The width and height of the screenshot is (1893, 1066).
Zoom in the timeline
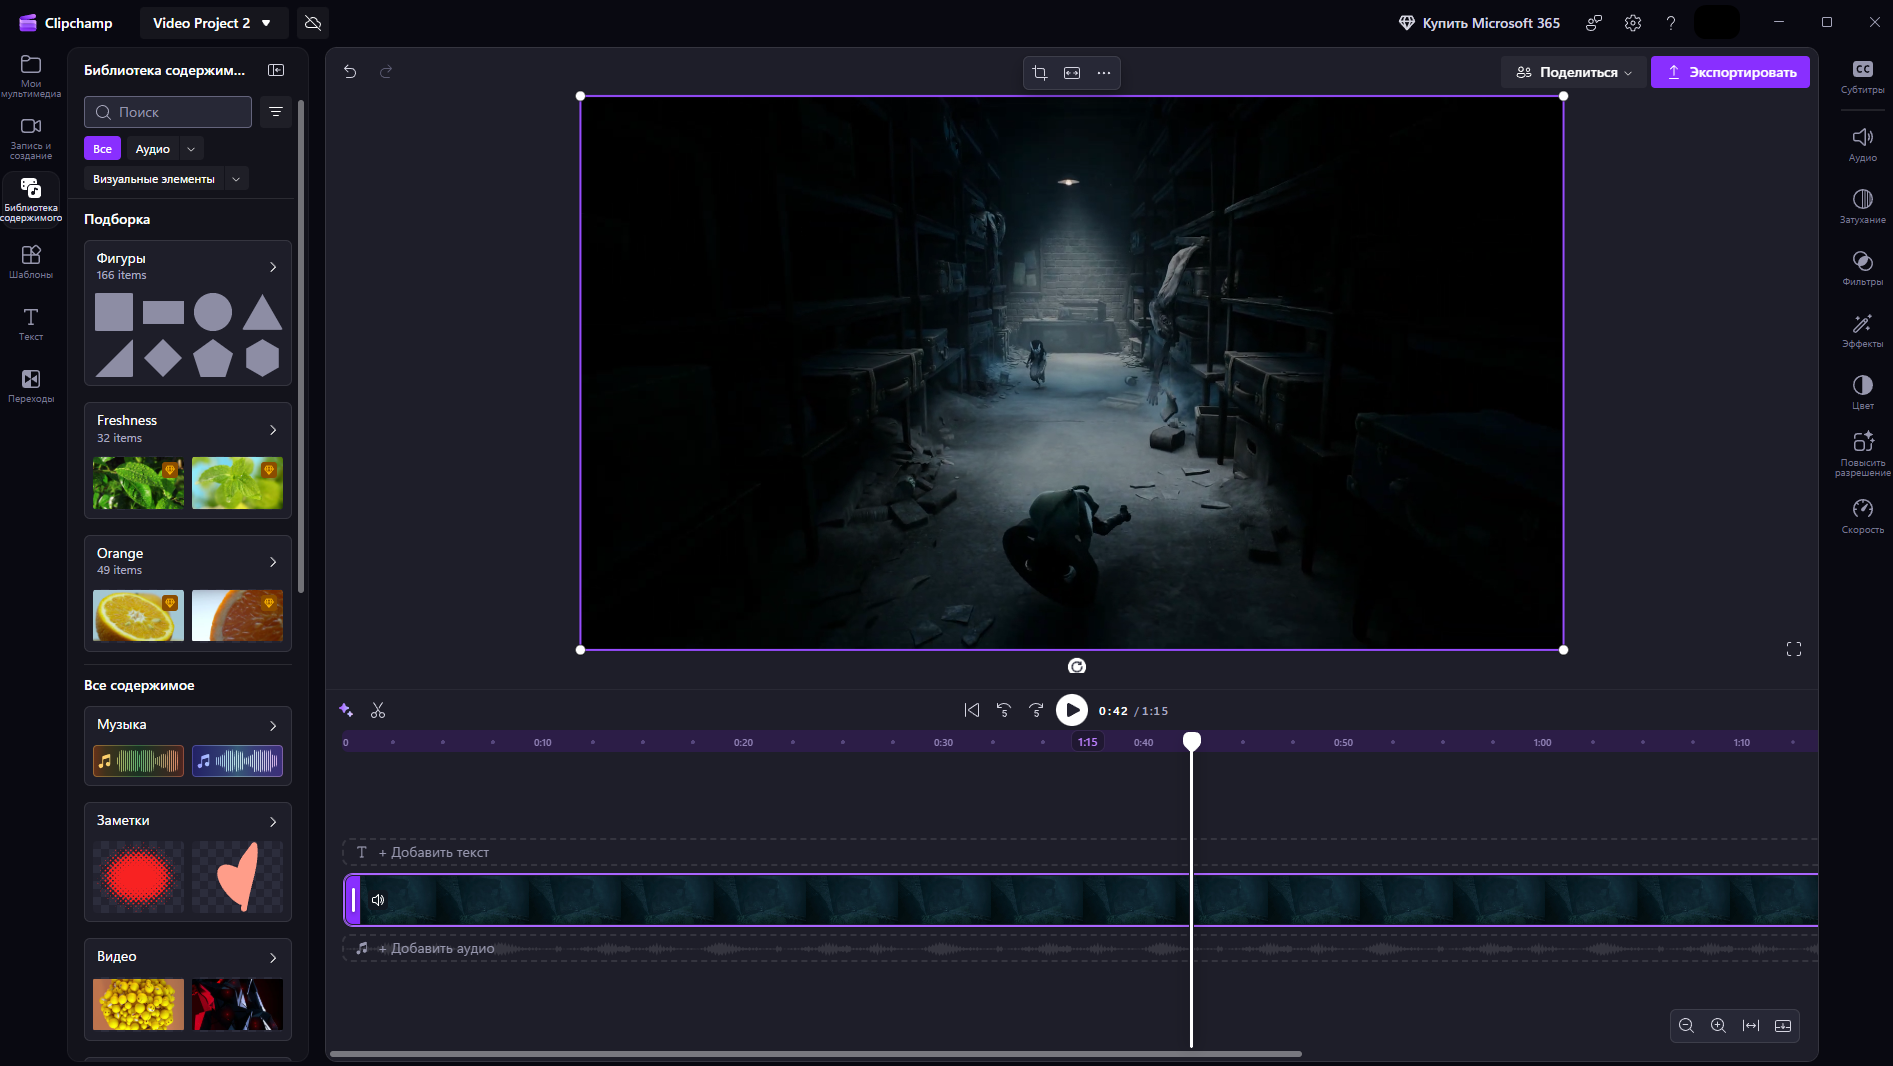(x=1718, y=1026)
